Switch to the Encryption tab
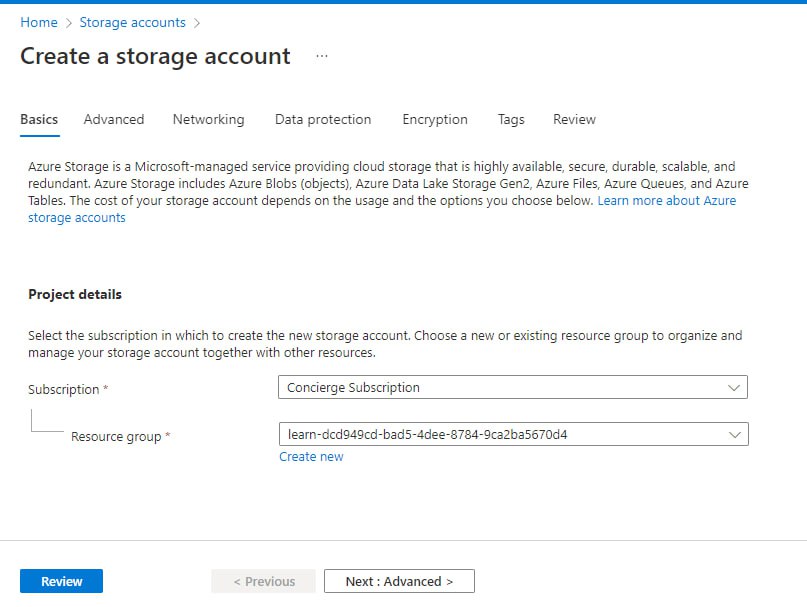This screenshot has width=807, height=607. click(x=435, y=119)
